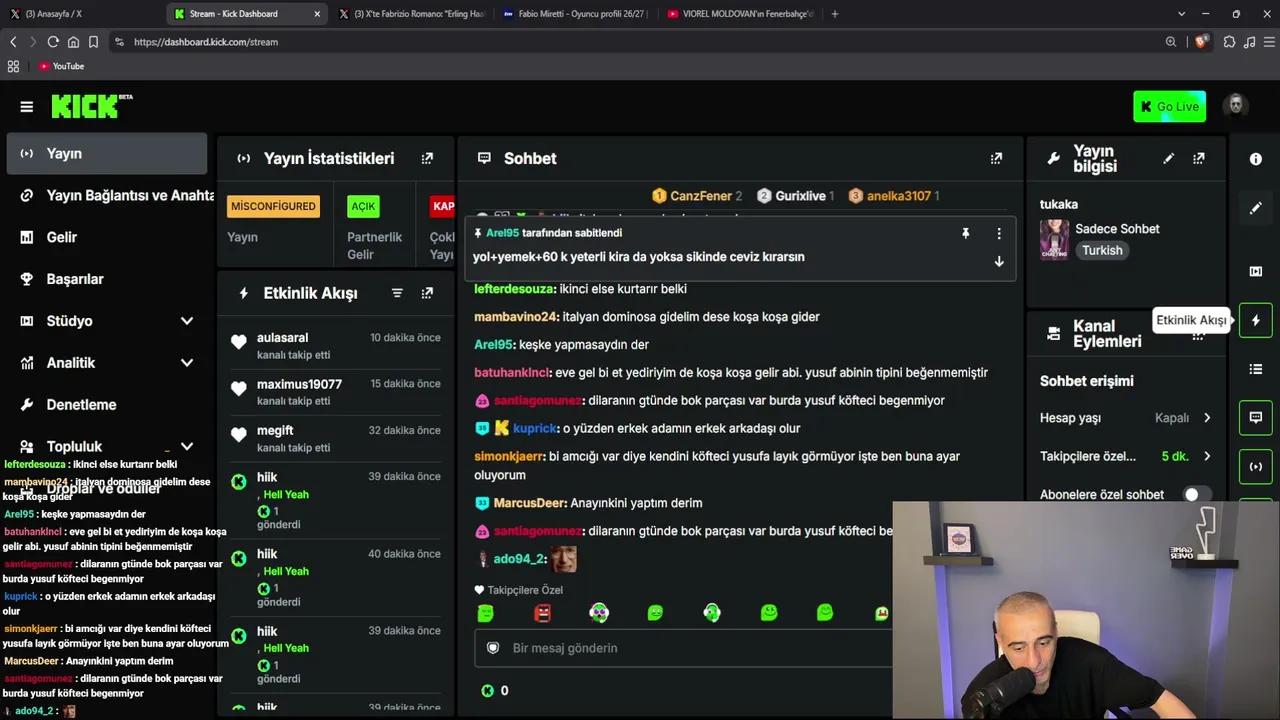Open a new browser tab
The height and width of the screenshot is (720, 1280).
835,14
